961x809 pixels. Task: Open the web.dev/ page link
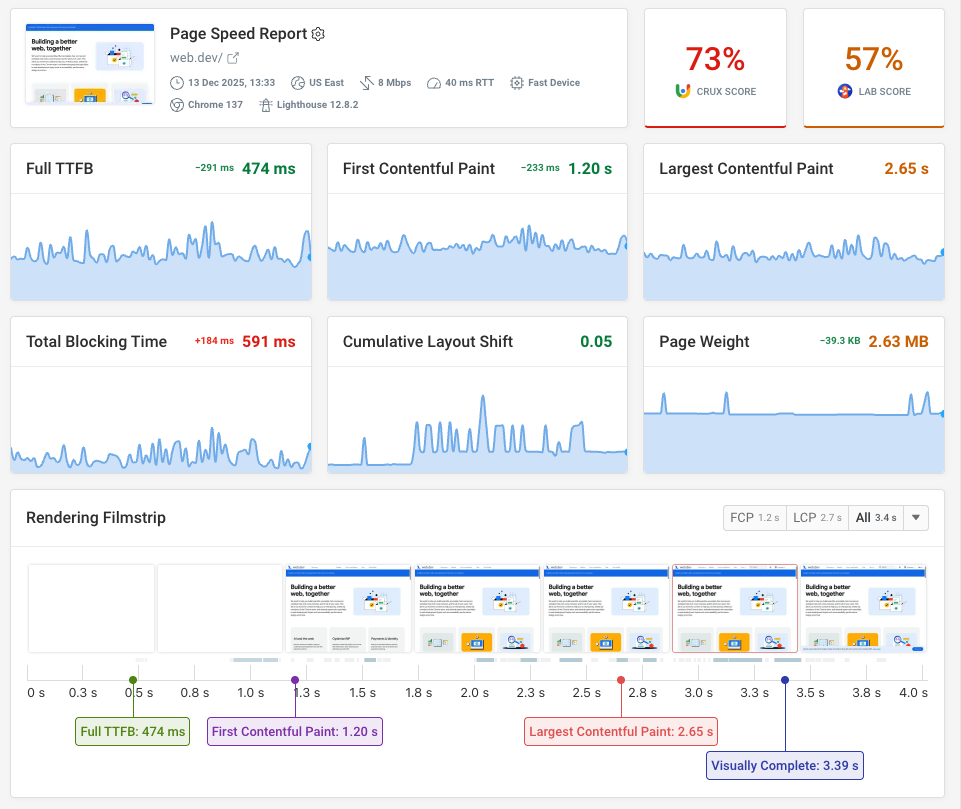tap(195, 57)
